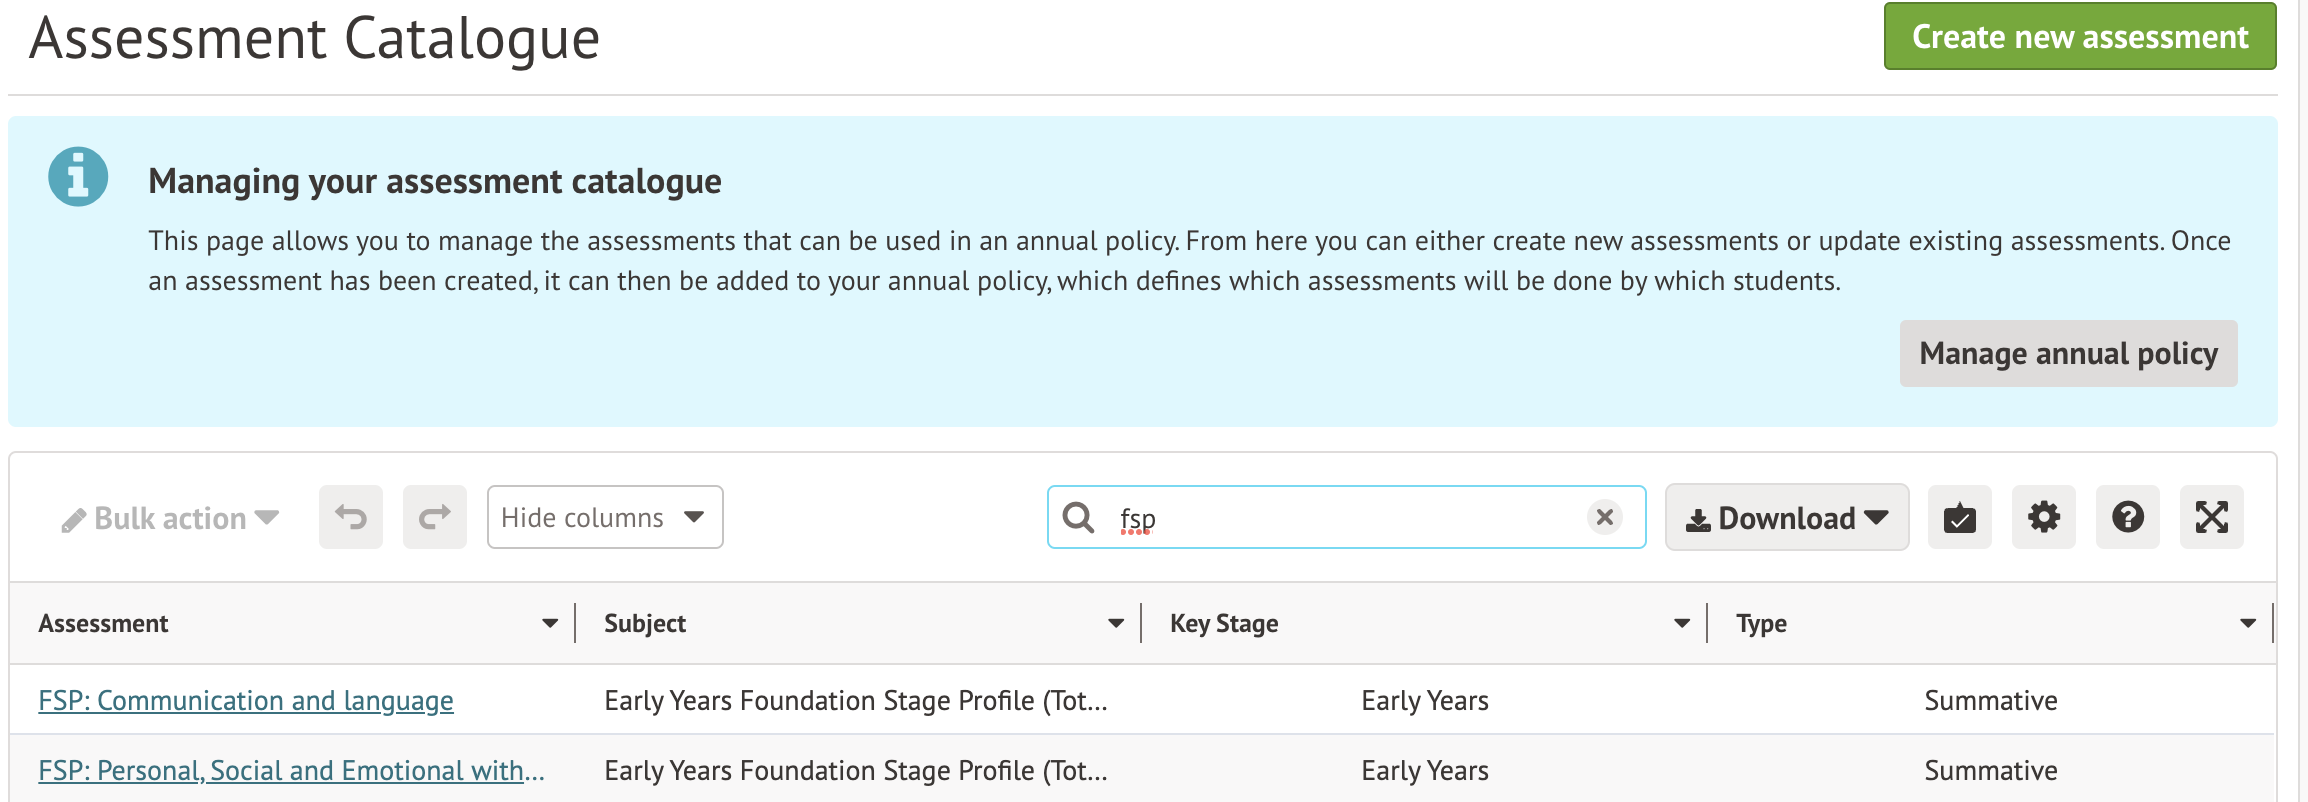Clear the fsp search text

(x=1604, y=517)
